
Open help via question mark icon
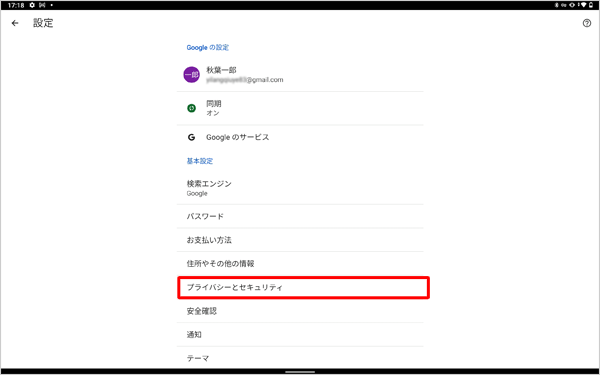587,23
